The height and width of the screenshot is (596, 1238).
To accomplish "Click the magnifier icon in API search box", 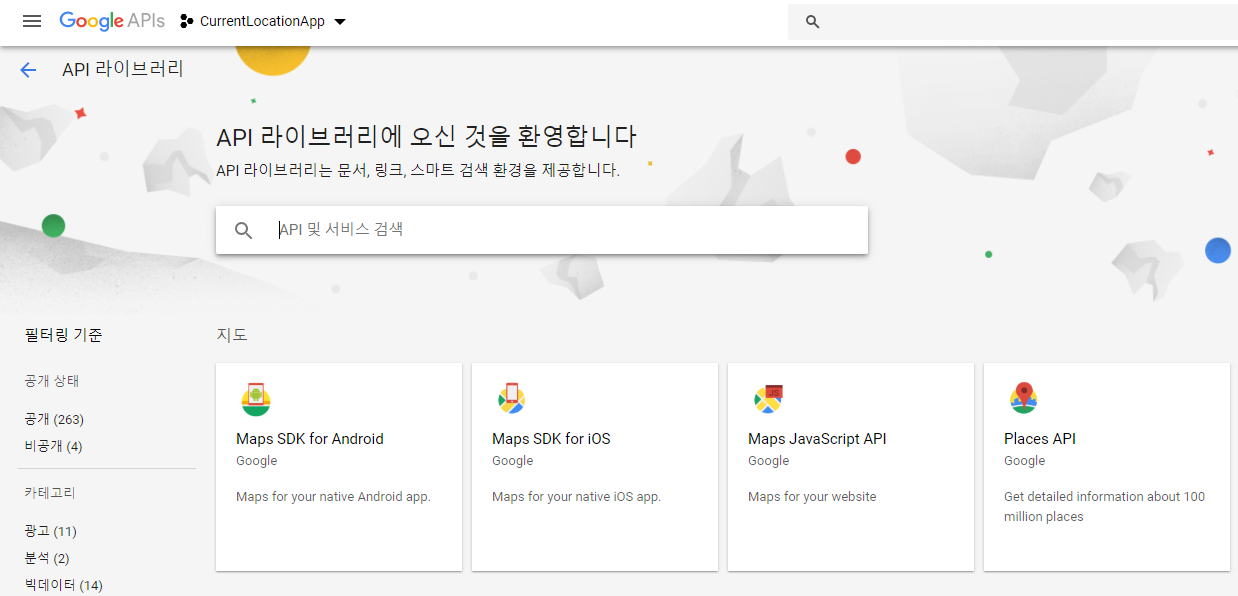I will pos(244,230).
